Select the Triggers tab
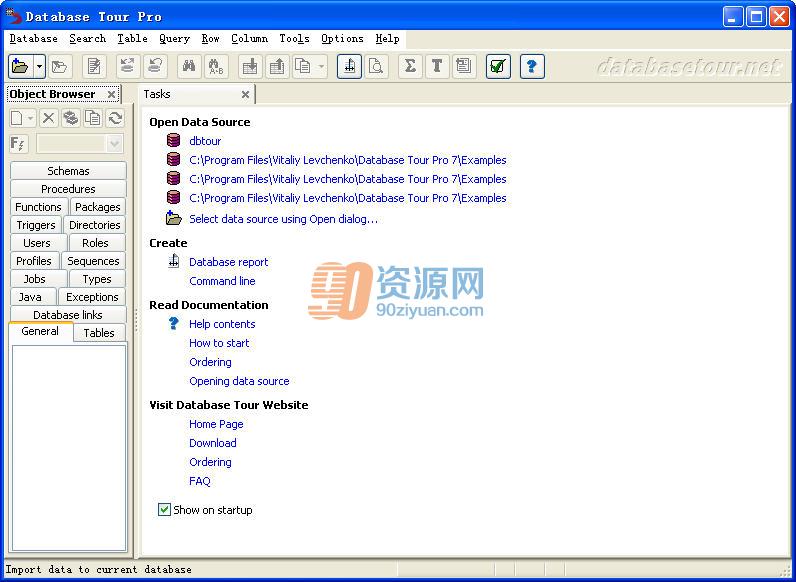The image size is (796, 582). tap(36, 225)
